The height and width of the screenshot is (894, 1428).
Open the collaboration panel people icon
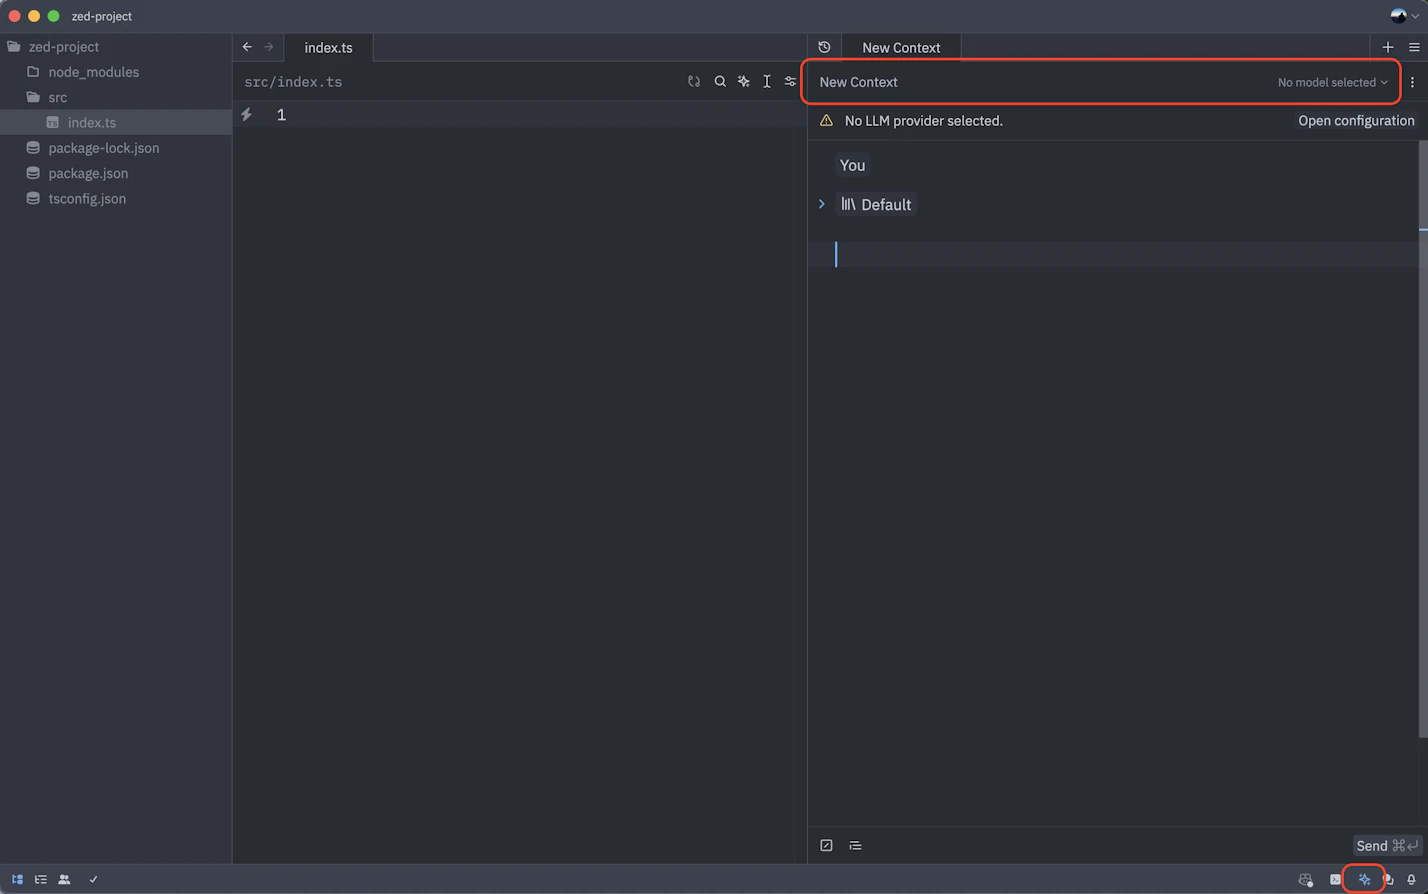pos(64,880)
